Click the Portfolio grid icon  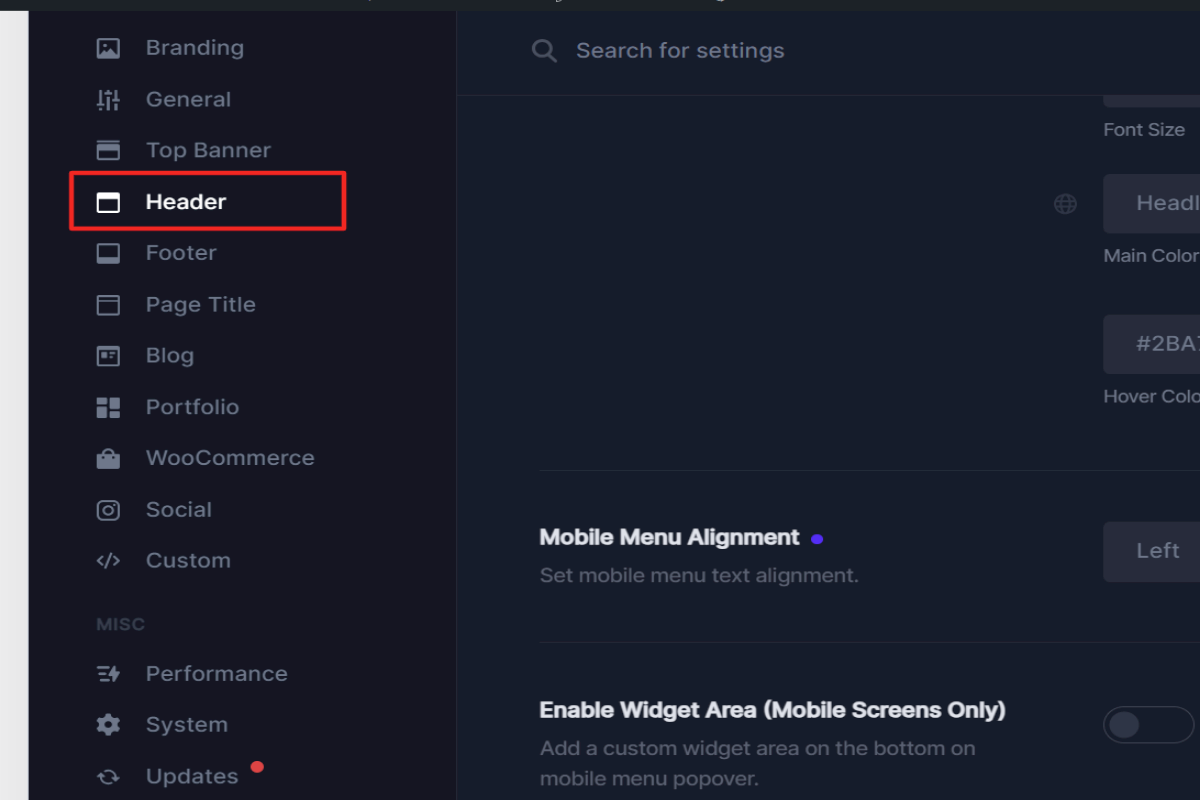click(x=108, y=407)
